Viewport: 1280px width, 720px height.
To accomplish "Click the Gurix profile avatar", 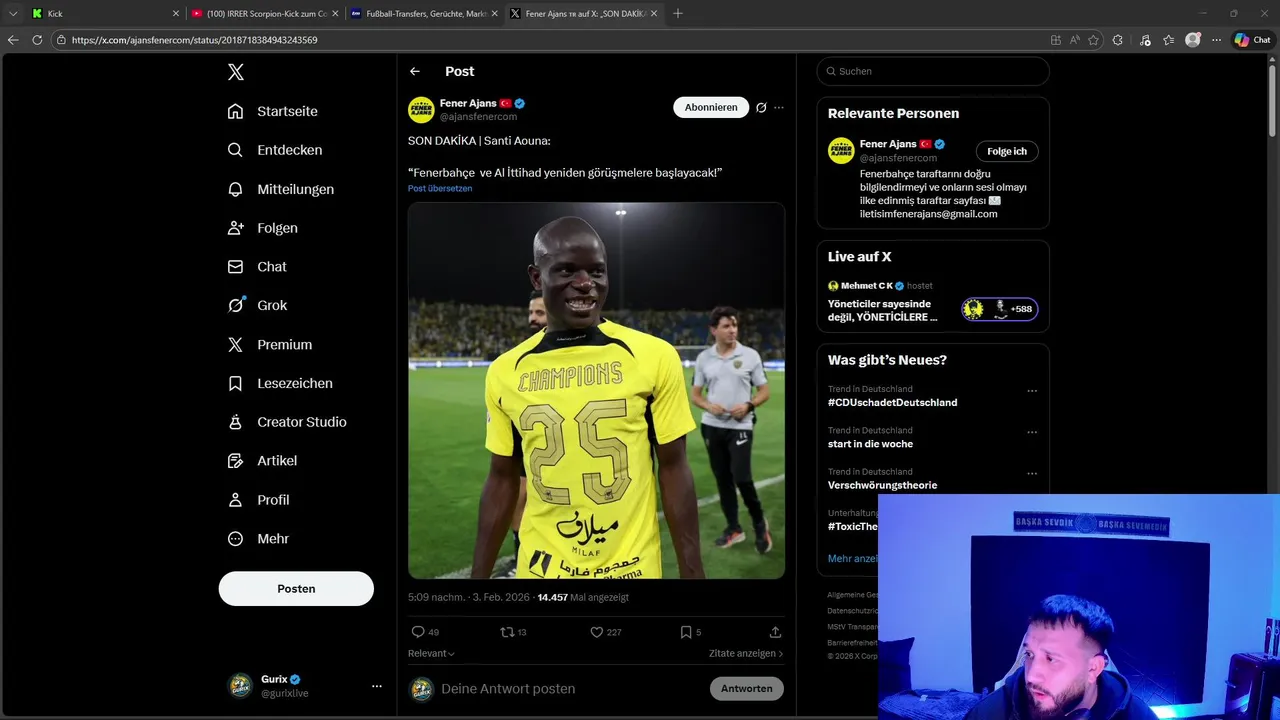I will pyautogui.click(x=240, y=686).
